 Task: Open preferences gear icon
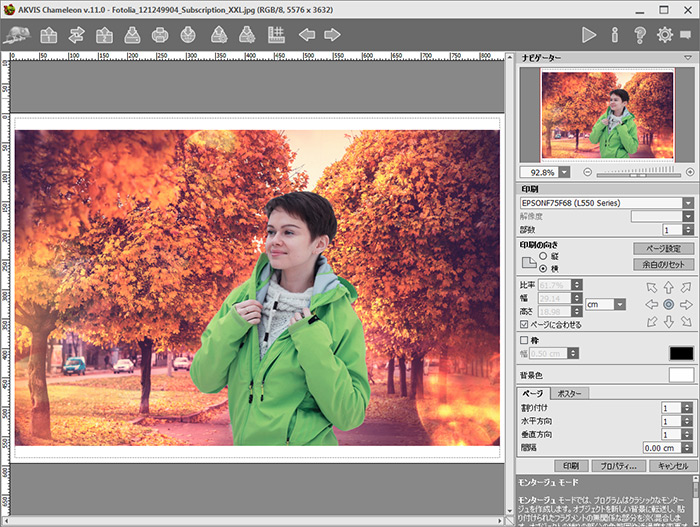click(665, 35)
